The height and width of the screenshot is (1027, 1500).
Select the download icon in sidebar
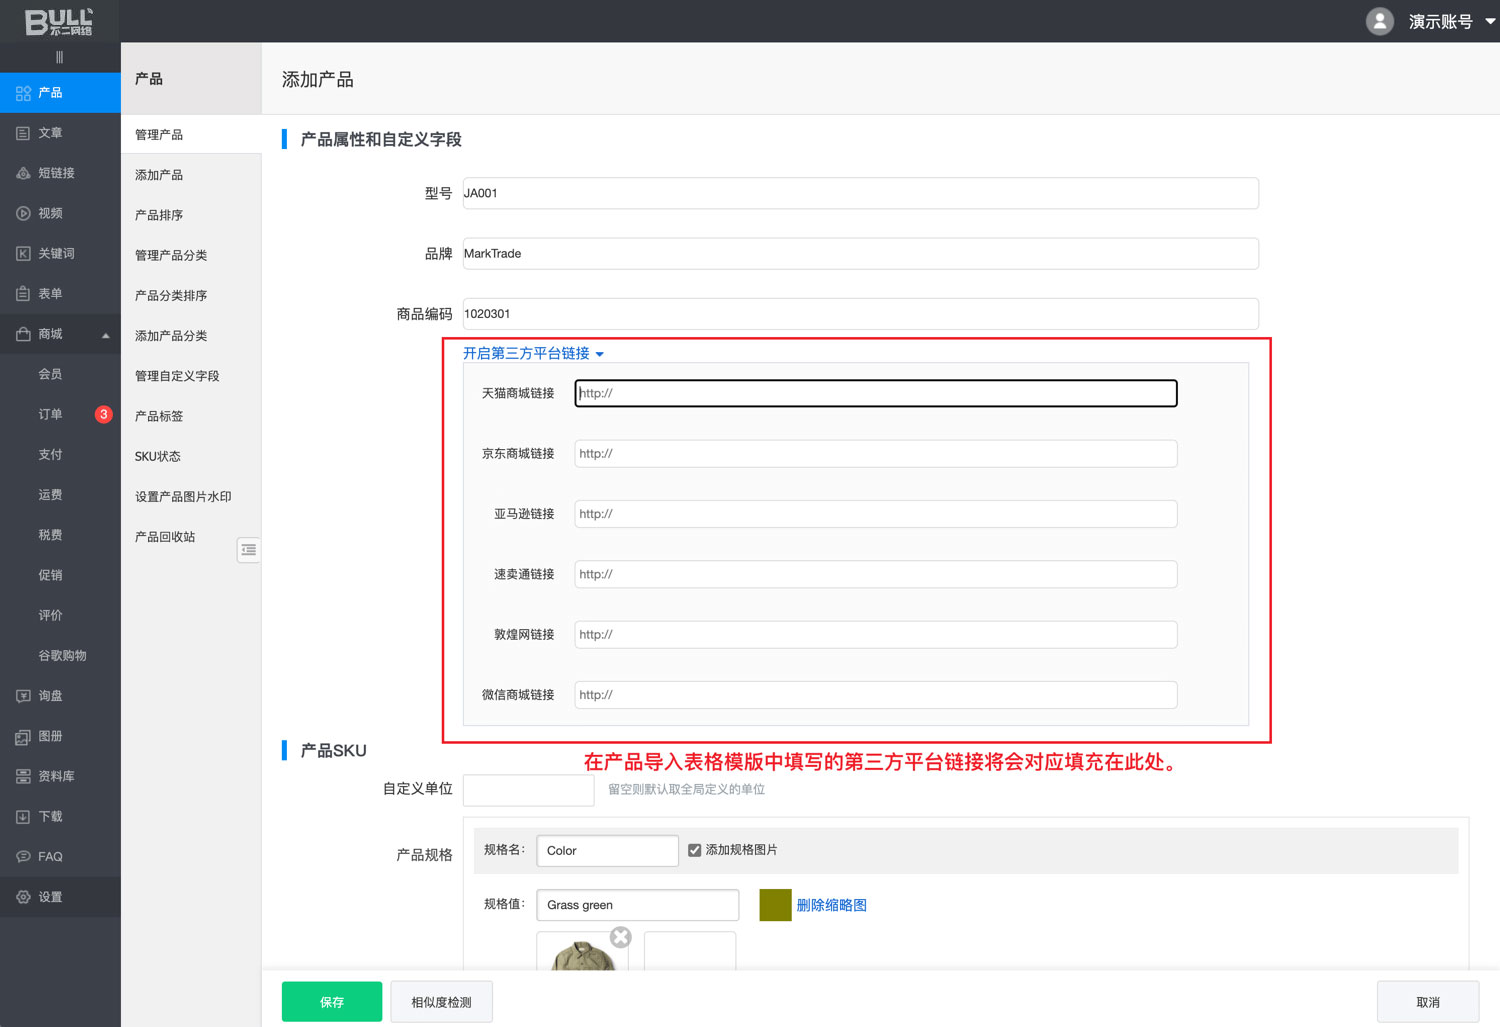pyautogui.click(x=23, y=817)
